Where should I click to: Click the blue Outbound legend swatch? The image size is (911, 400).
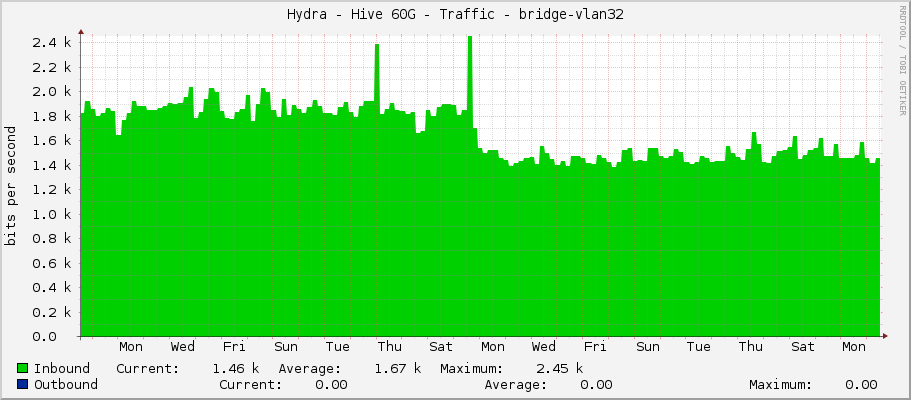(23, 384)
